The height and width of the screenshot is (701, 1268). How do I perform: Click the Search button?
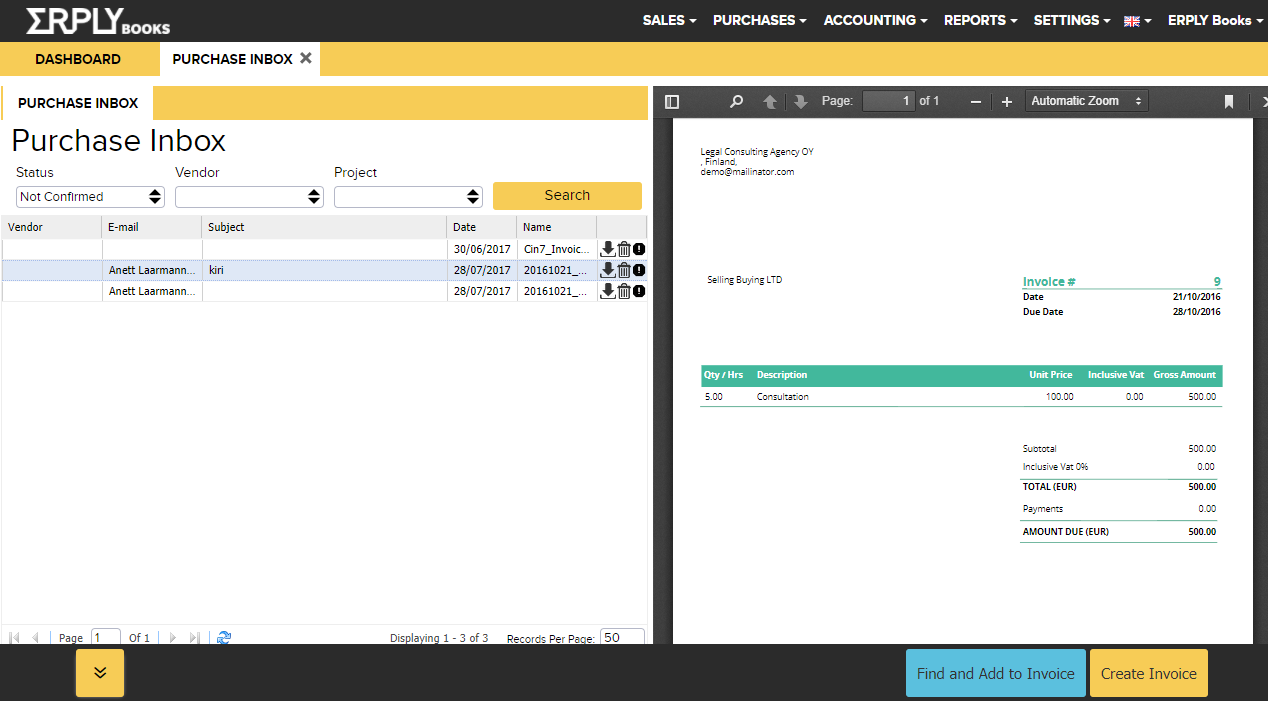coord(567,195)
